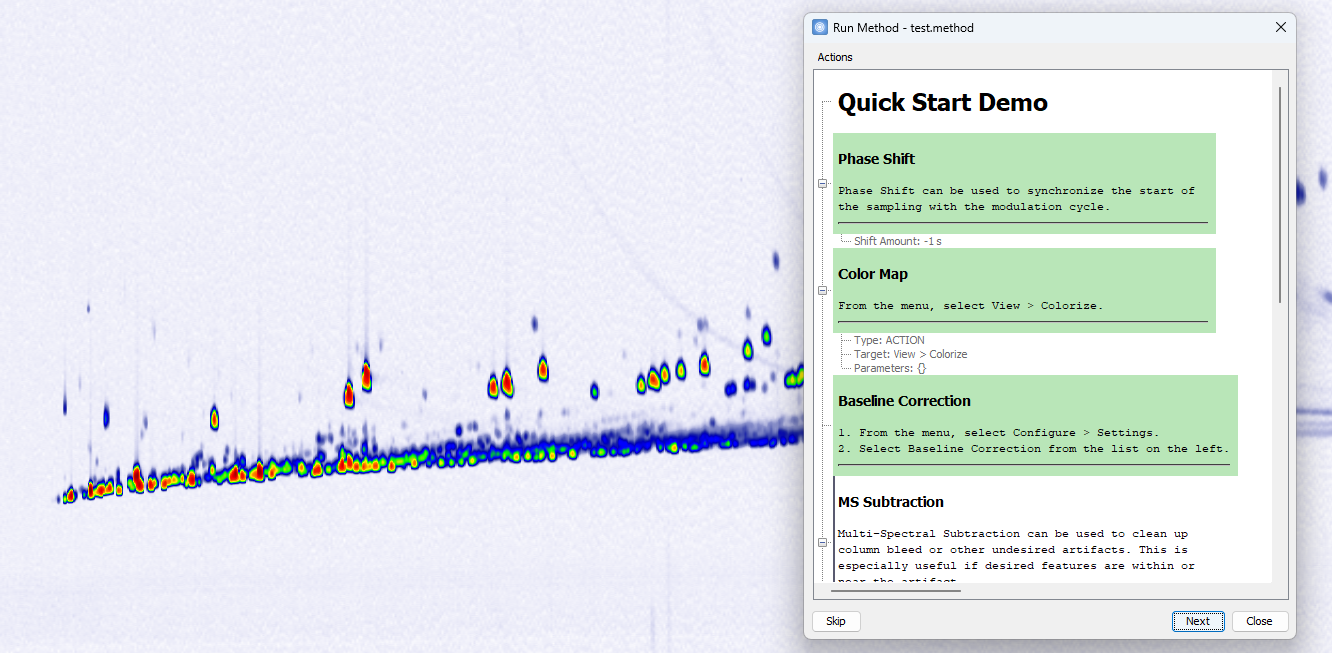
Task: Click the Run Method application icon in title bar
Action: click(x=821, y=27)
